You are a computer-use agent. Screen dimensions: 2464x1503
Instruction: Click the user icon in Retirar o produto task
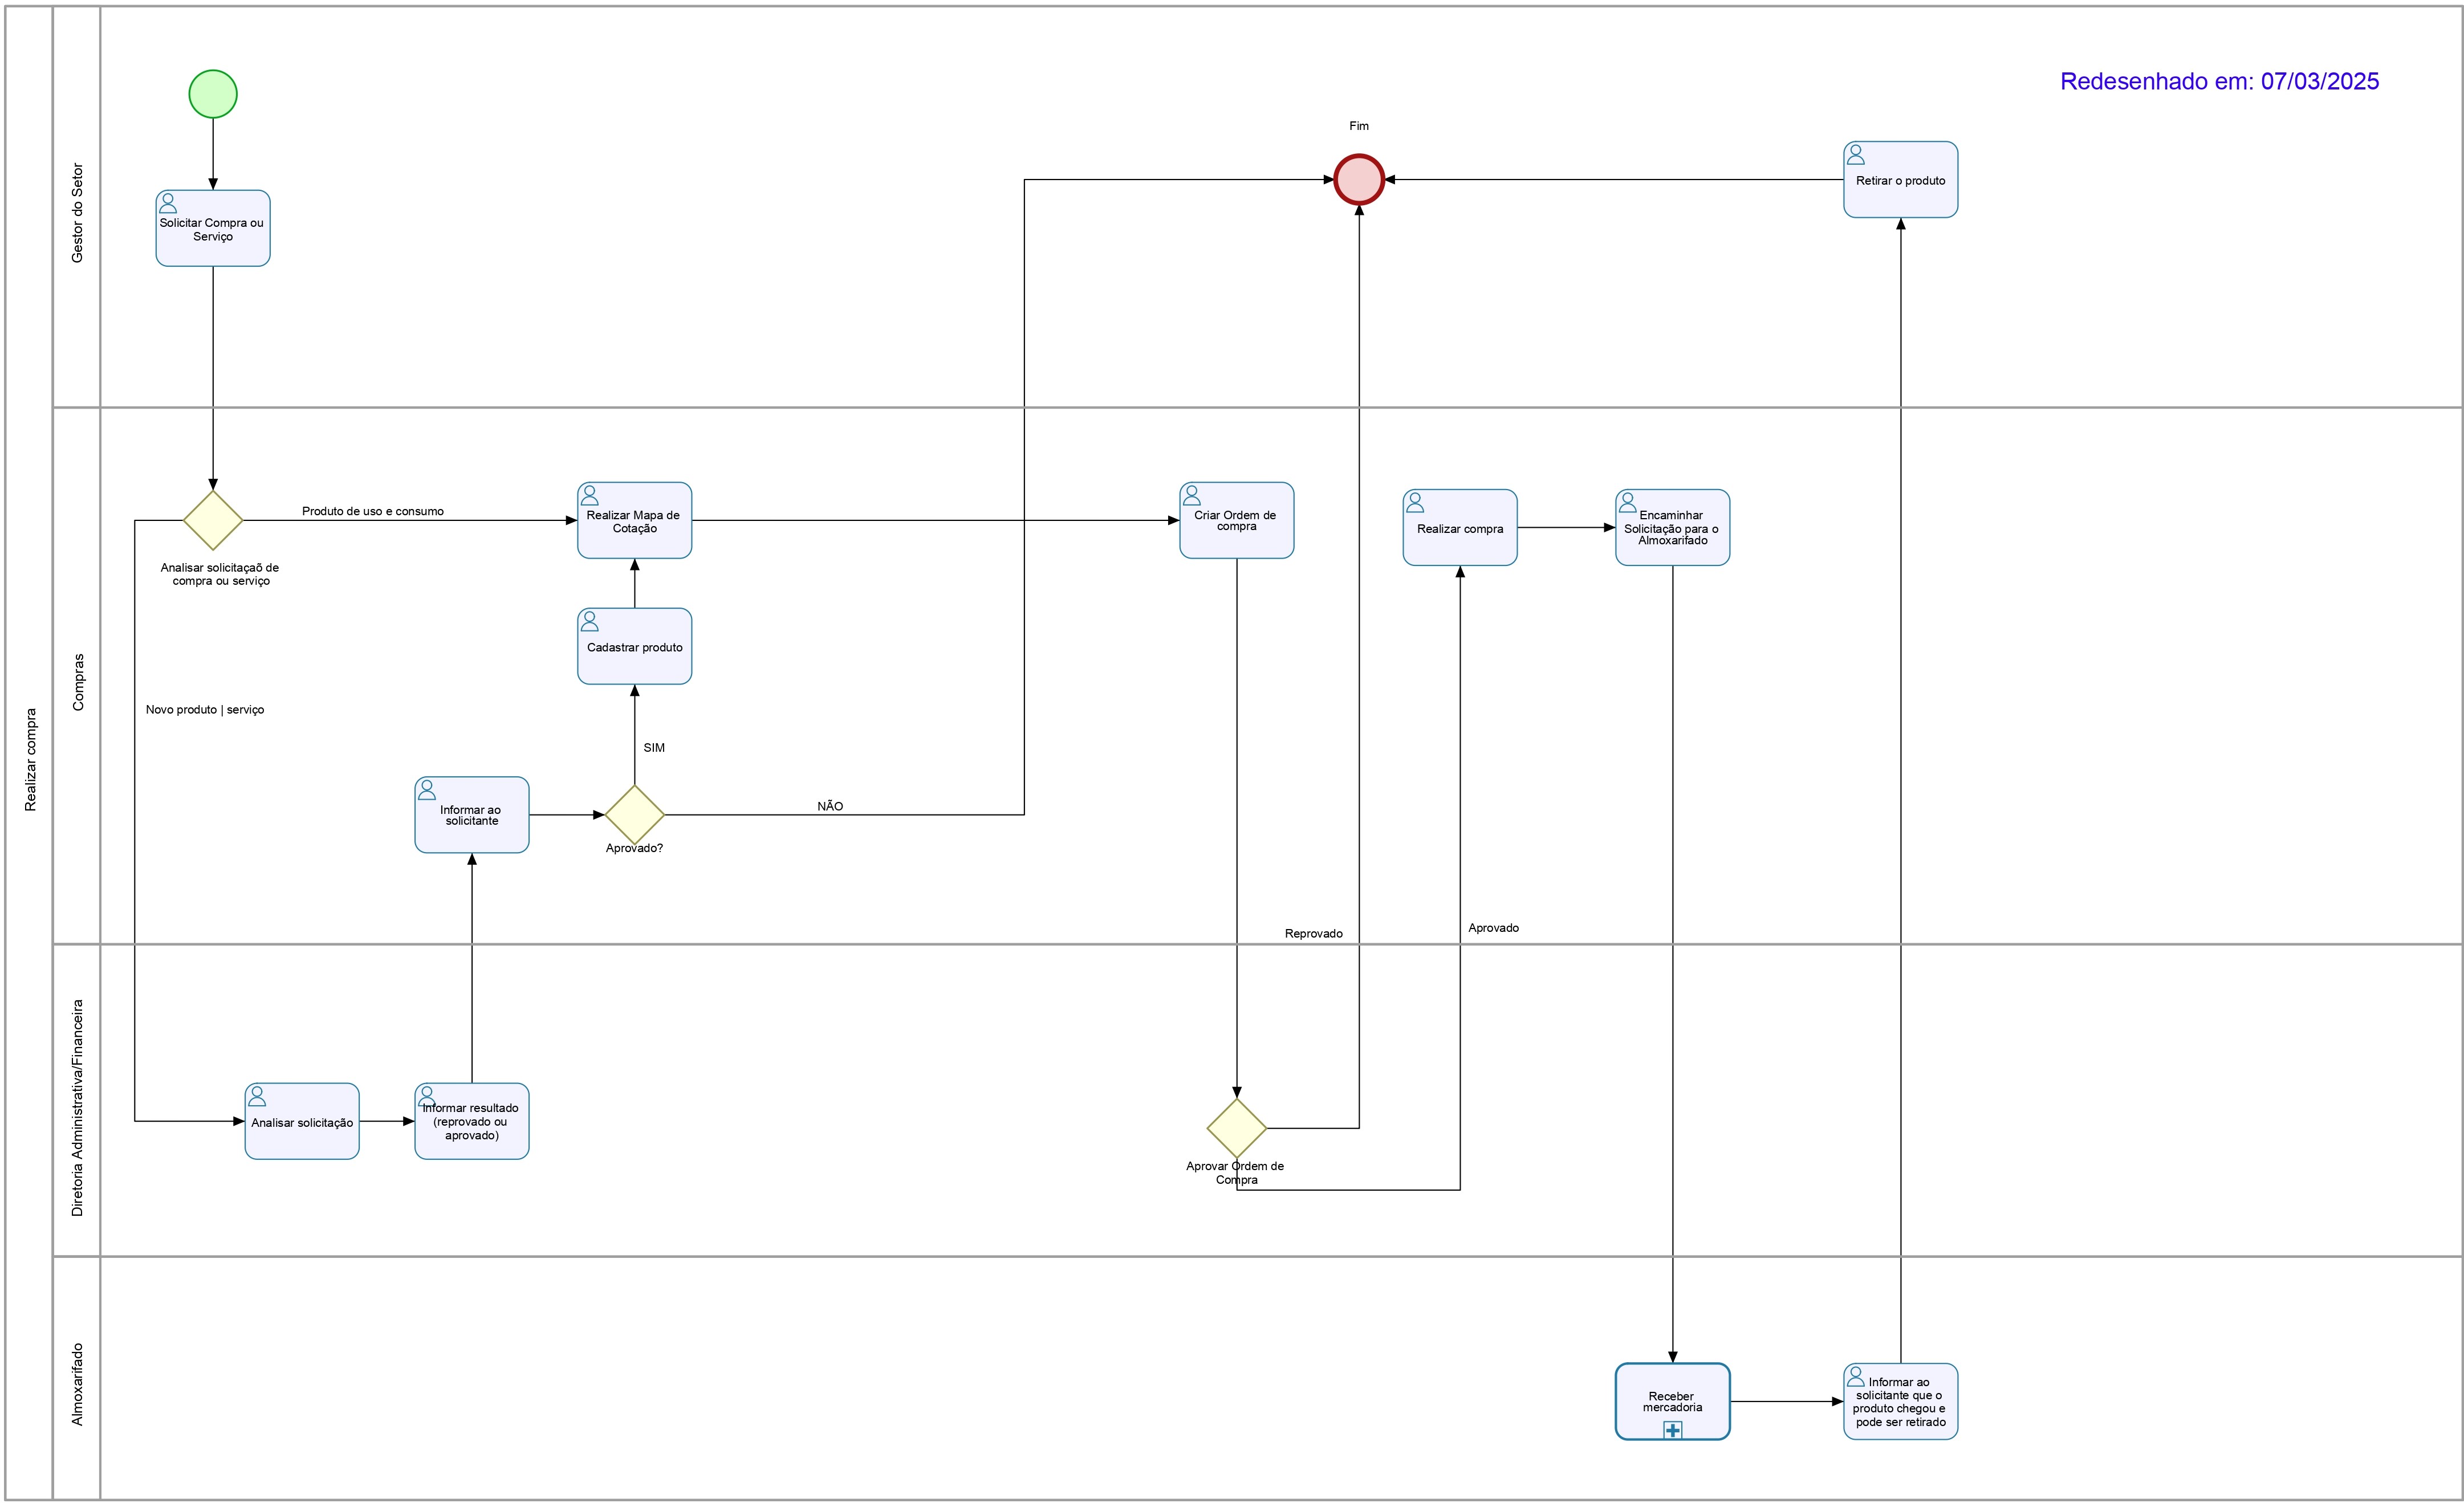tap(1856, 155)
